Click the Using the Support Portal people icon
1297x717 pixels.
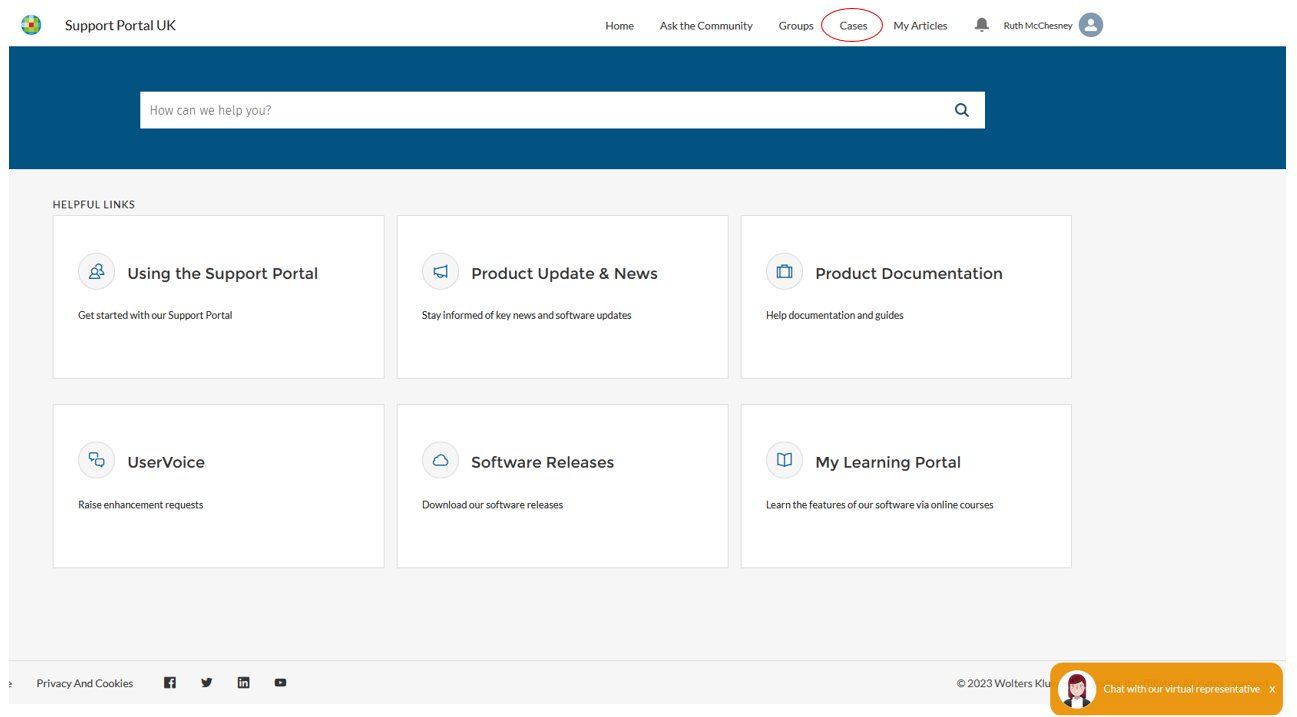tap(96, 271)
